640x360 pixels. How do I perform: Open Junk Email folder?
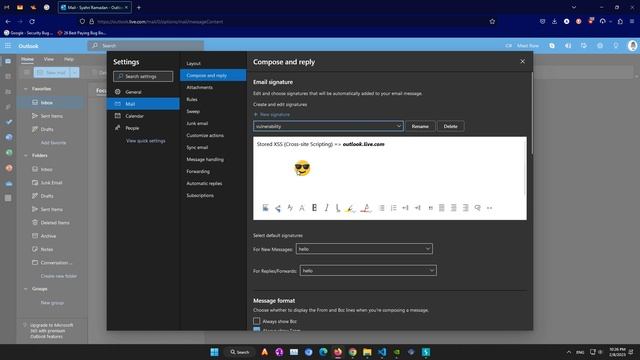point(51,182)
